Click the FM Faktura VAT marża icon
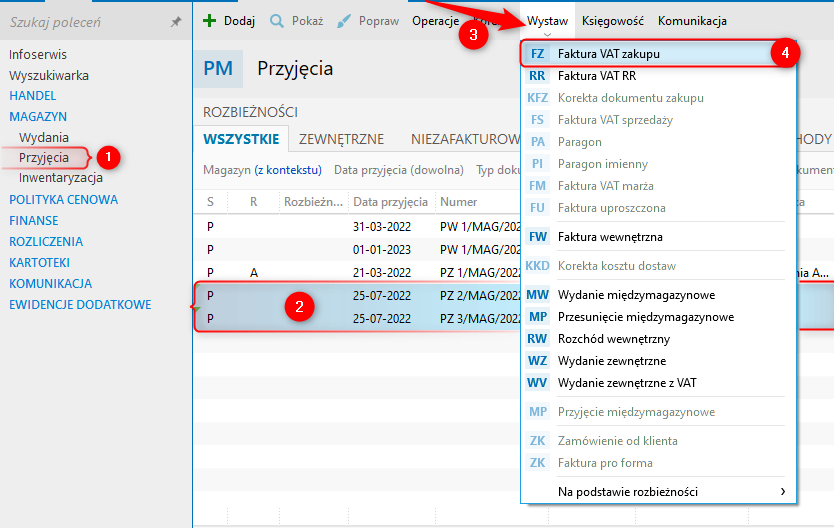This screenshot has width=834, height=528. pyautogui.click(x=537, y=186)
